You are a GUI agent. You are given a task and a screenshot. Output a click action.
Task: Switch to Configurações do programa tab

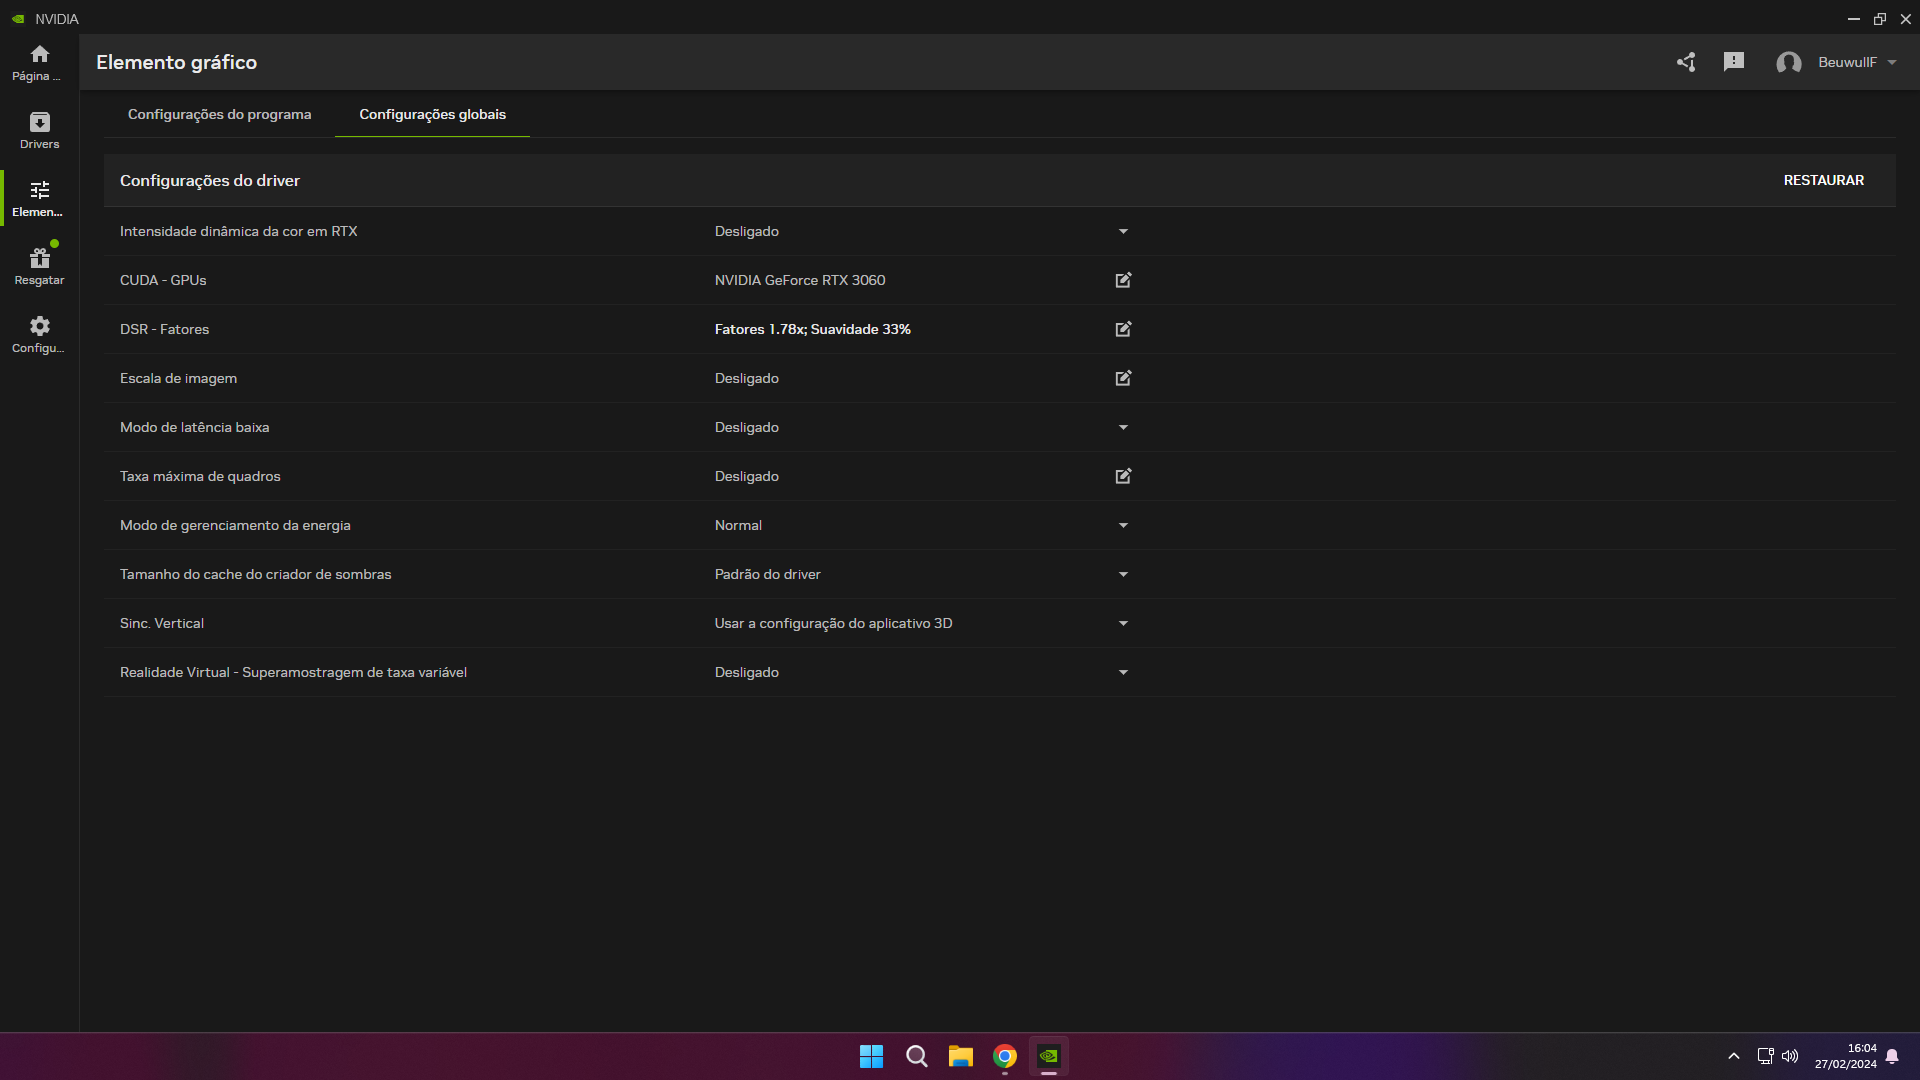(x=219, y=114)
